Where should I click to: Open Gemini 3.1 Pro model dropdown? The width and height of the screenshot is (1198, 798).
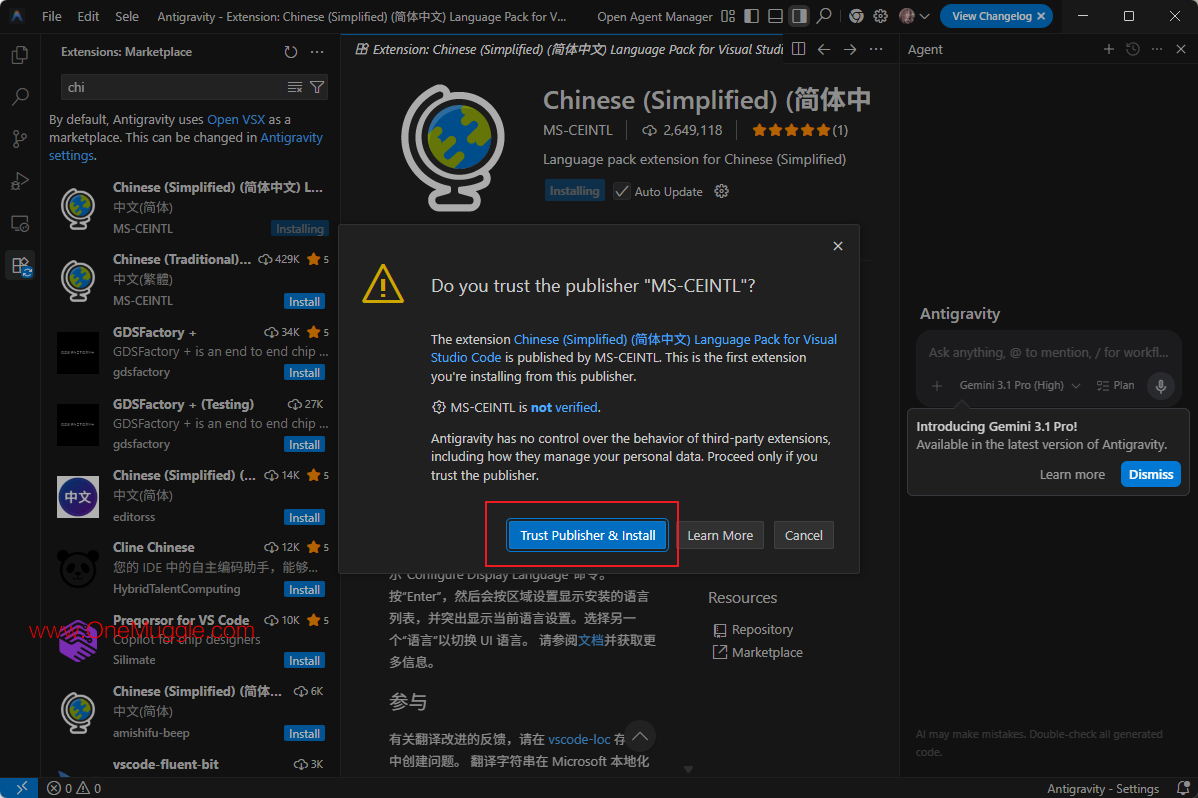(x=1019, y=385)
